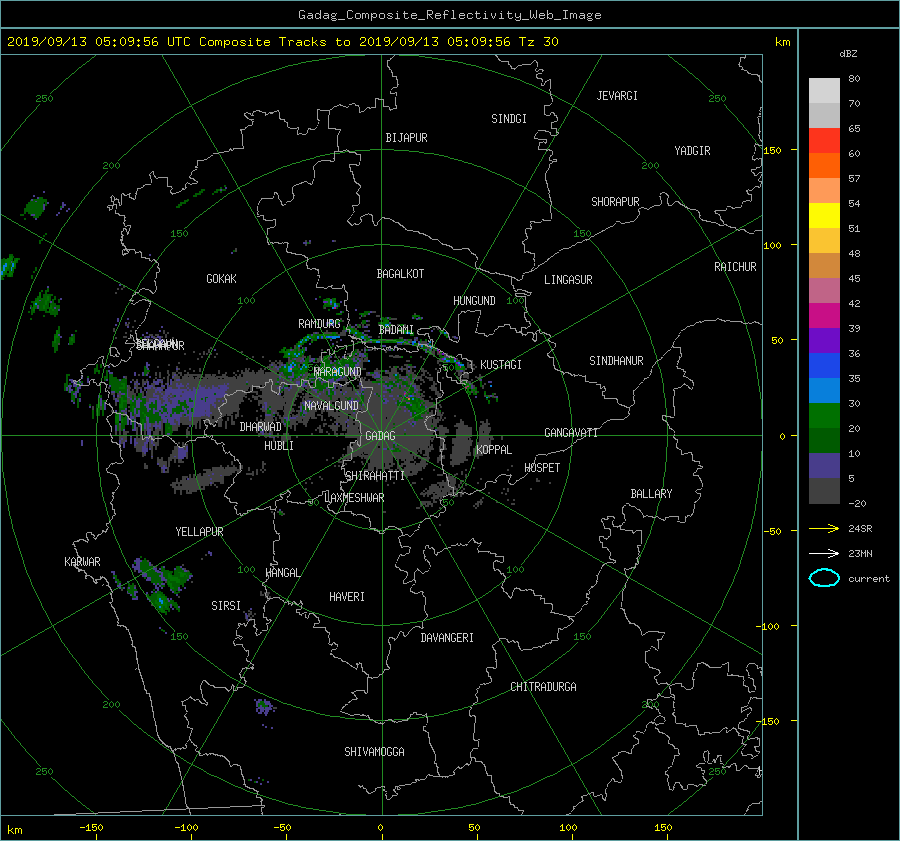Click the HAVERI city label
Image resolution: width=900 pixels, height=841 pixels.
(x=347, y=597)
